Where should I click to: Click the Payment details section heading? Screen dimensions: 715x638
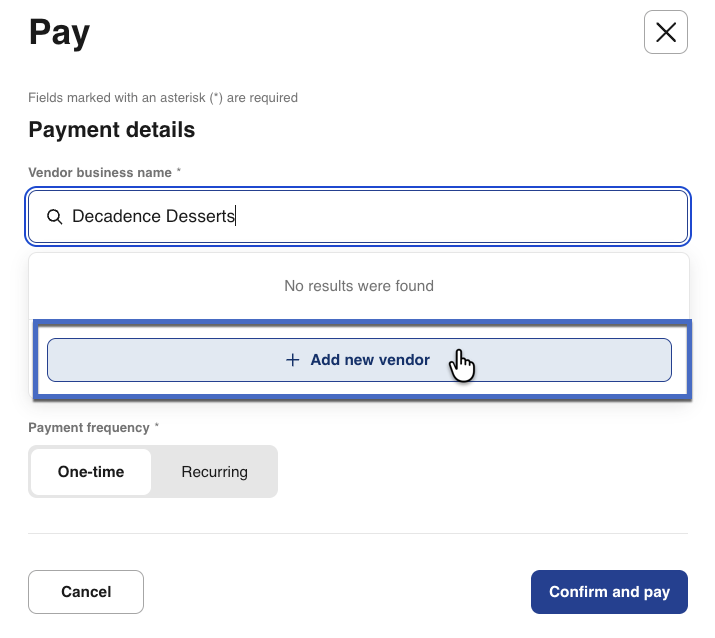coord(111,130)
